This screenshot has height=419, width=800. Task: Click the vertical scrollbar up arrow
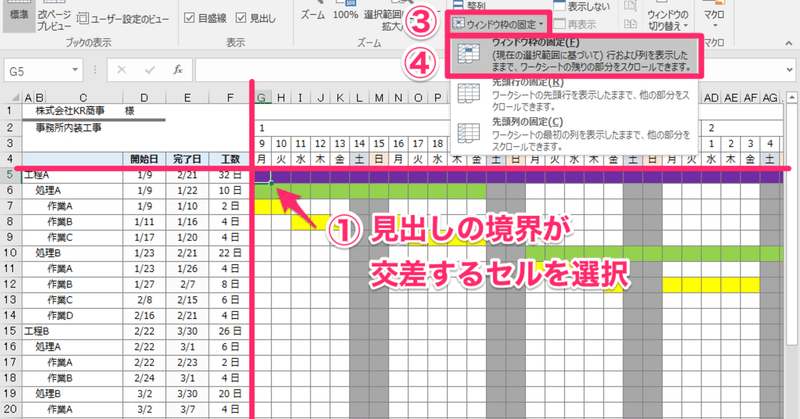[792, 97]
